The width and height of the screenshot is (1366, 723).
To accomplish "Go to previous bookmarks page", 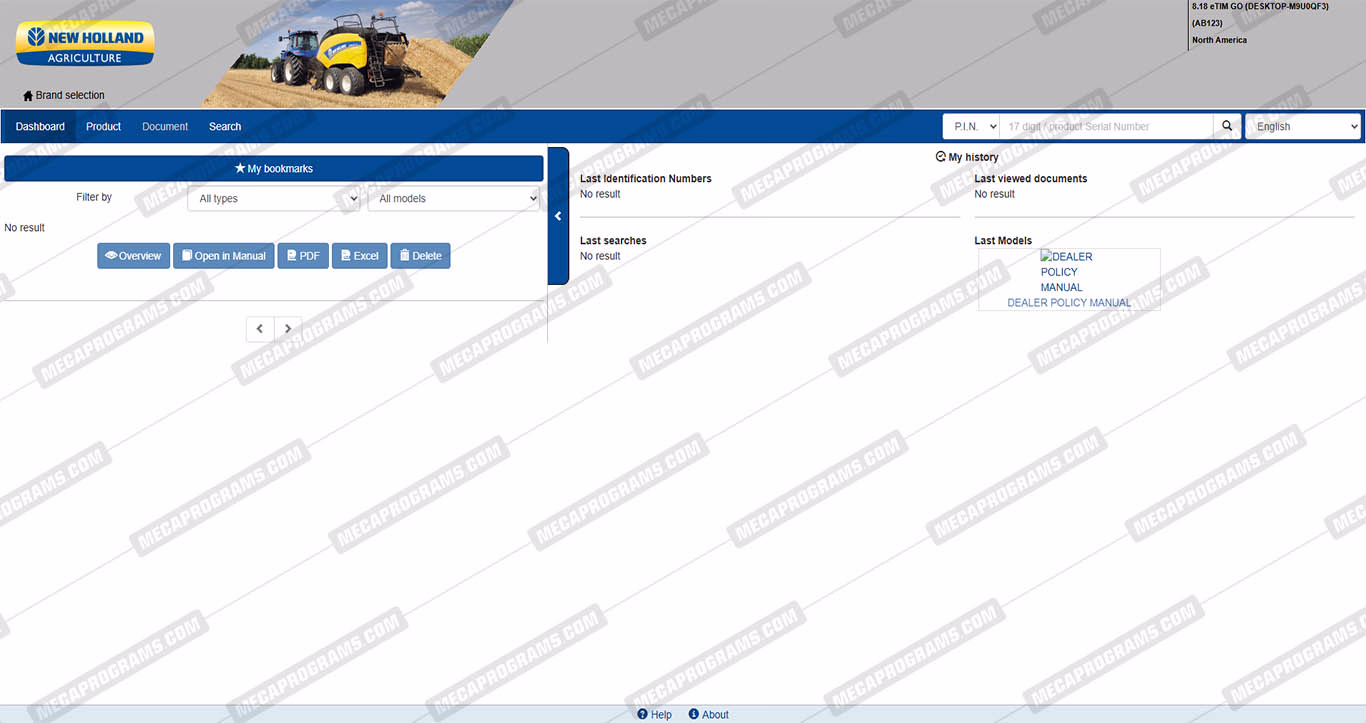I will point(260,329).
